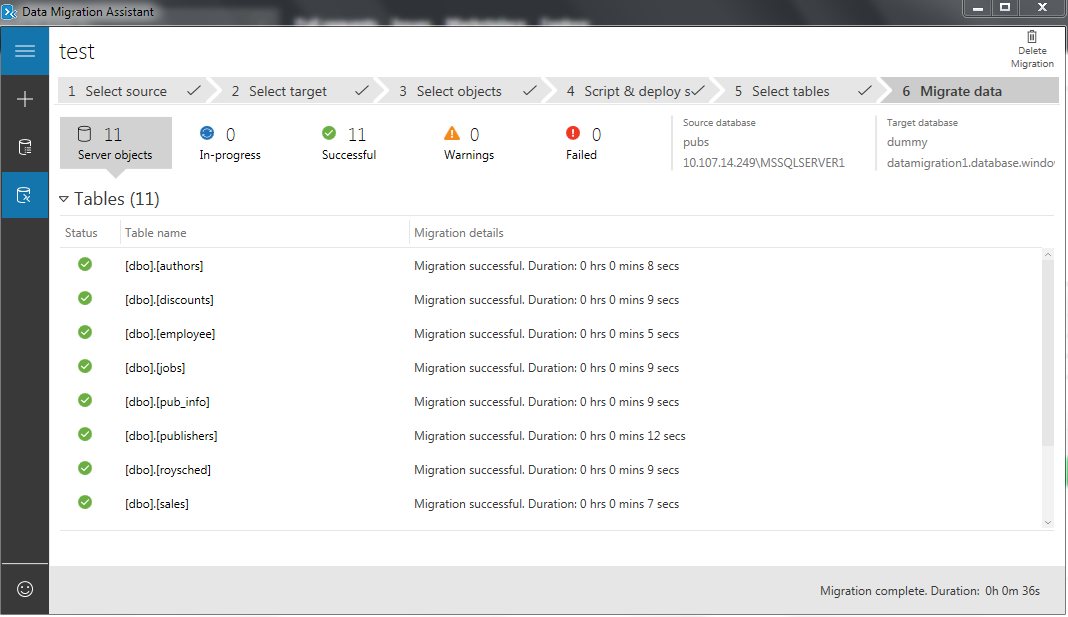This screenshot has height=617, width=1068.
Task: Click the Migration details column header
Action: tap(458, 233)
